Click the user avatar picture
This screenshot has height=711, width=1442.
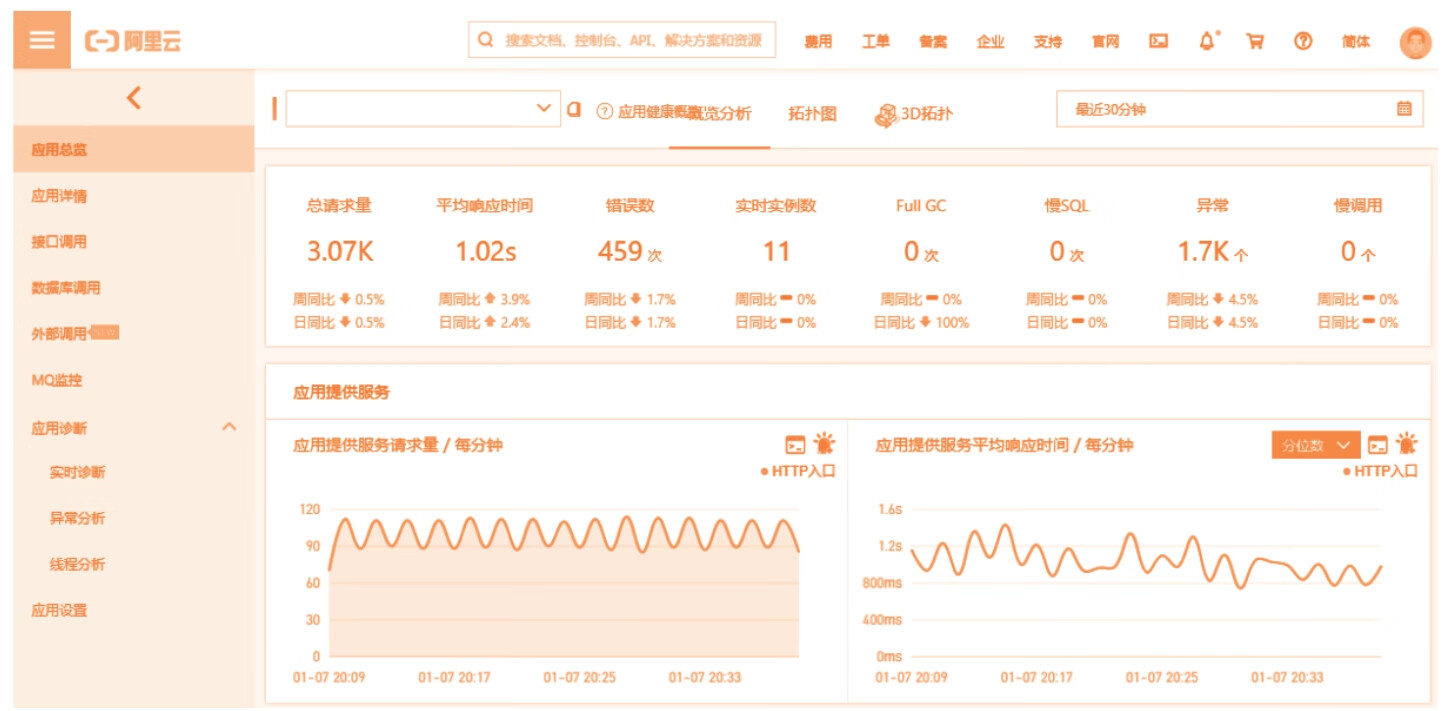click(1415, 42)
